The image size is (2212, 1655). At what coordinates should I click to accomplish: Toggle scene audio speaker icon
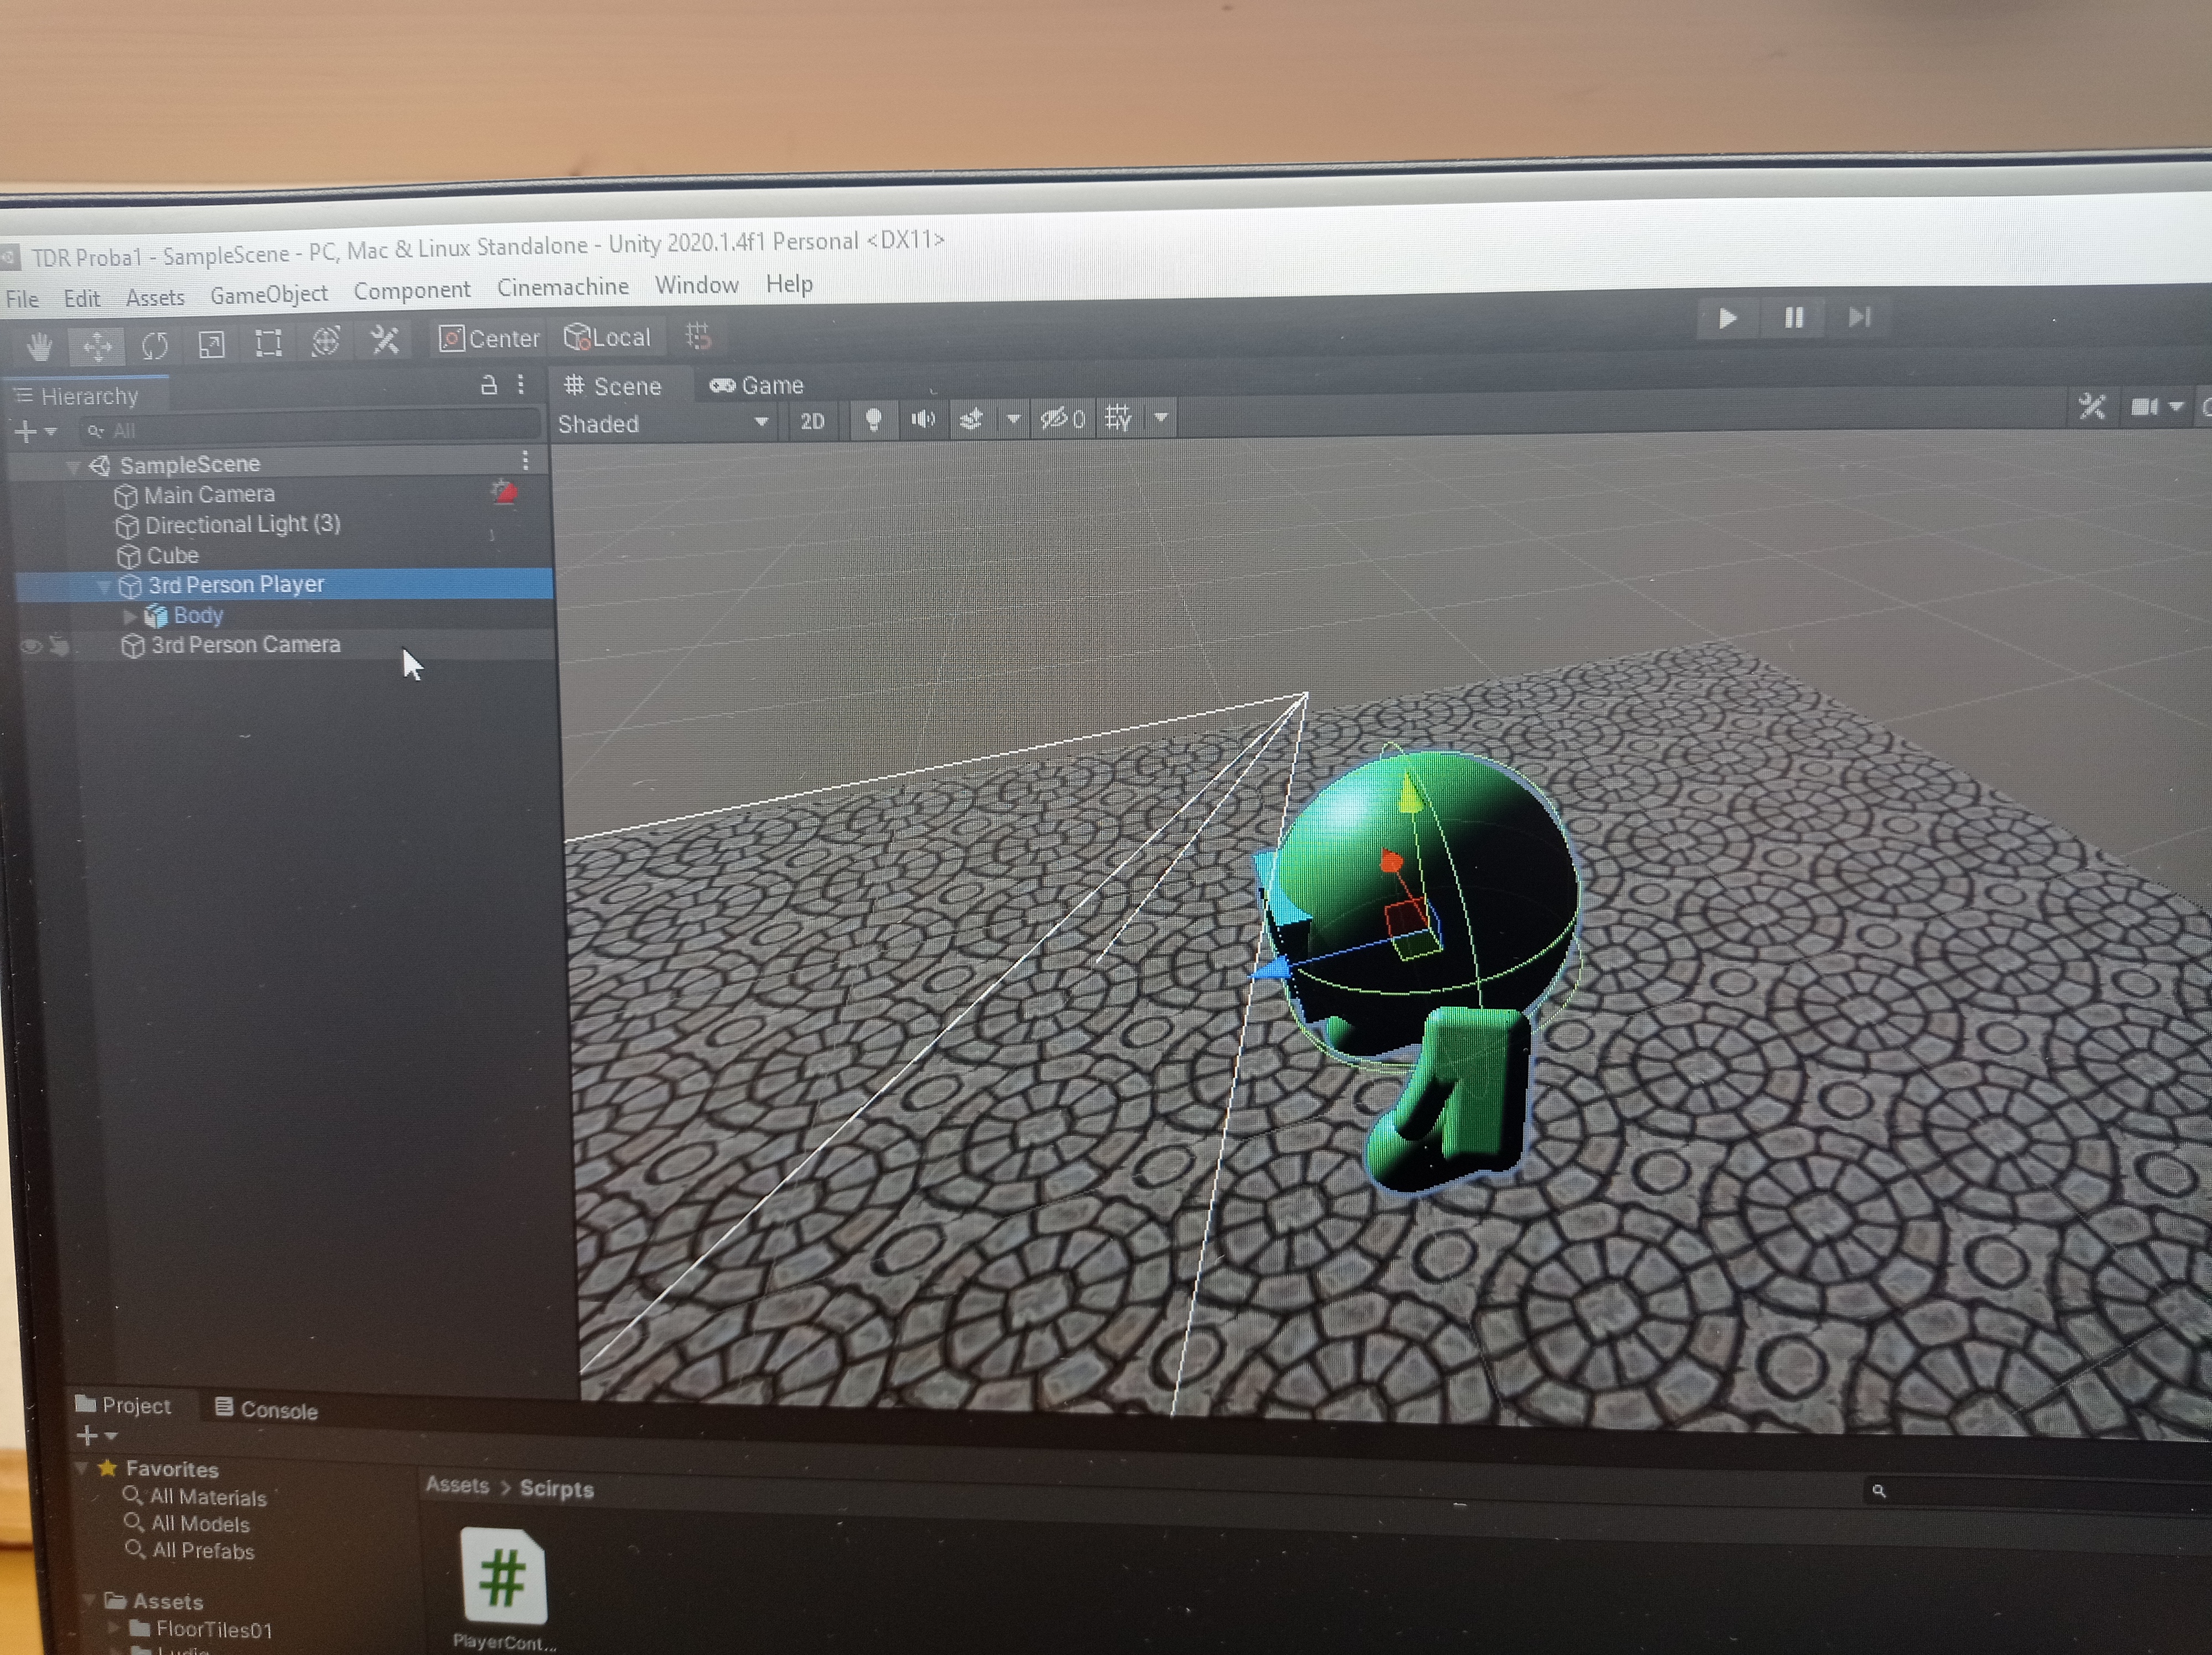(923, 419)
